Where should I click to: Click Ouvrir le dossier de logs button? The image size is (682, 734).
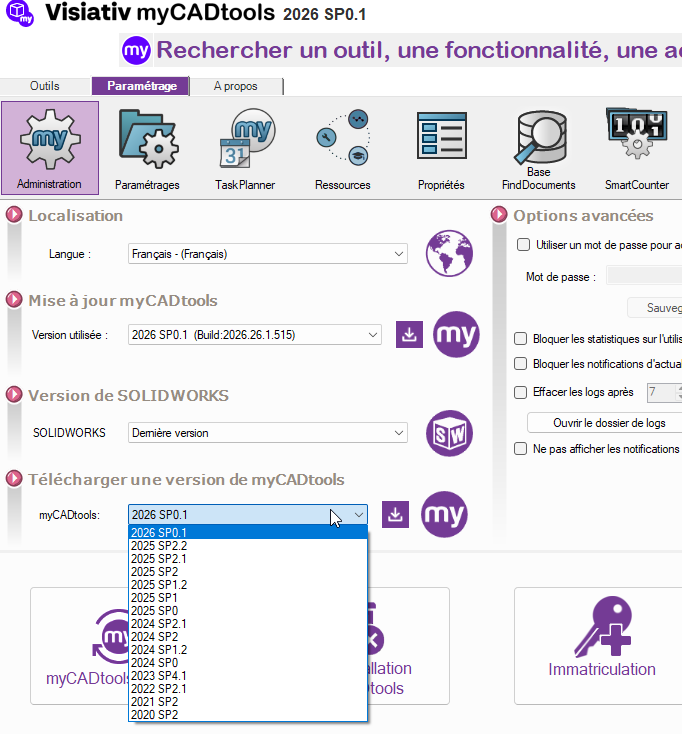tap(603, 422)
